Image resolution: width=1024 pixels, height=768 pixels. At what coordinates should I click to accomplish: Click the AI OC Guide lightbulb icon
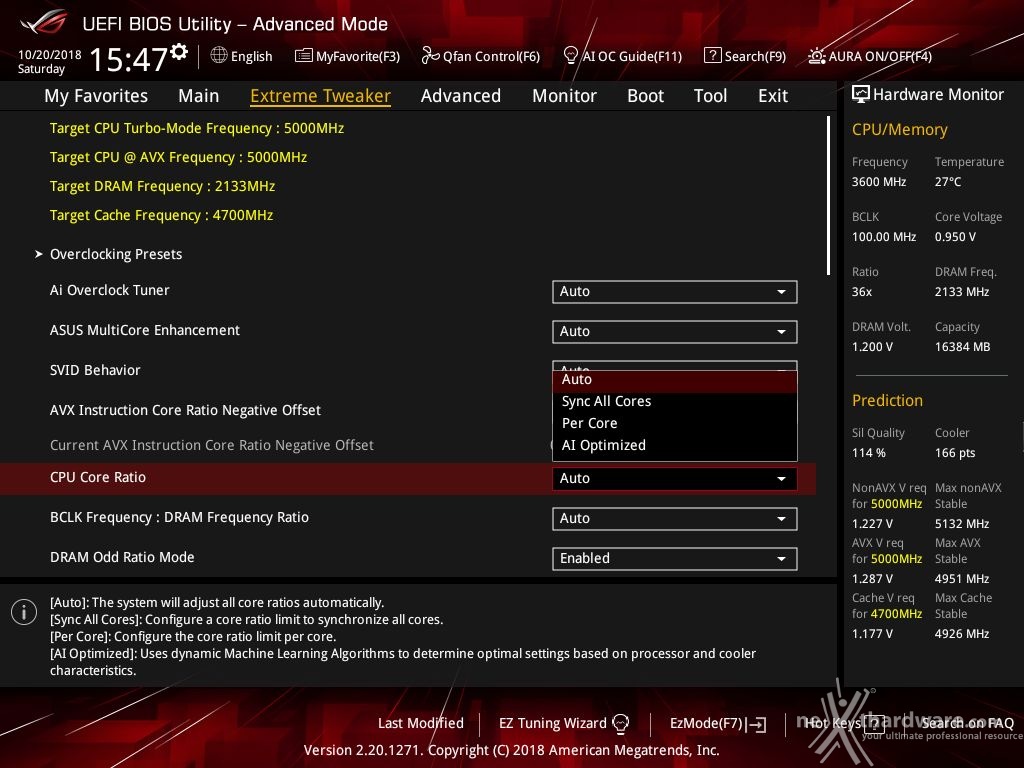(570, 56)
